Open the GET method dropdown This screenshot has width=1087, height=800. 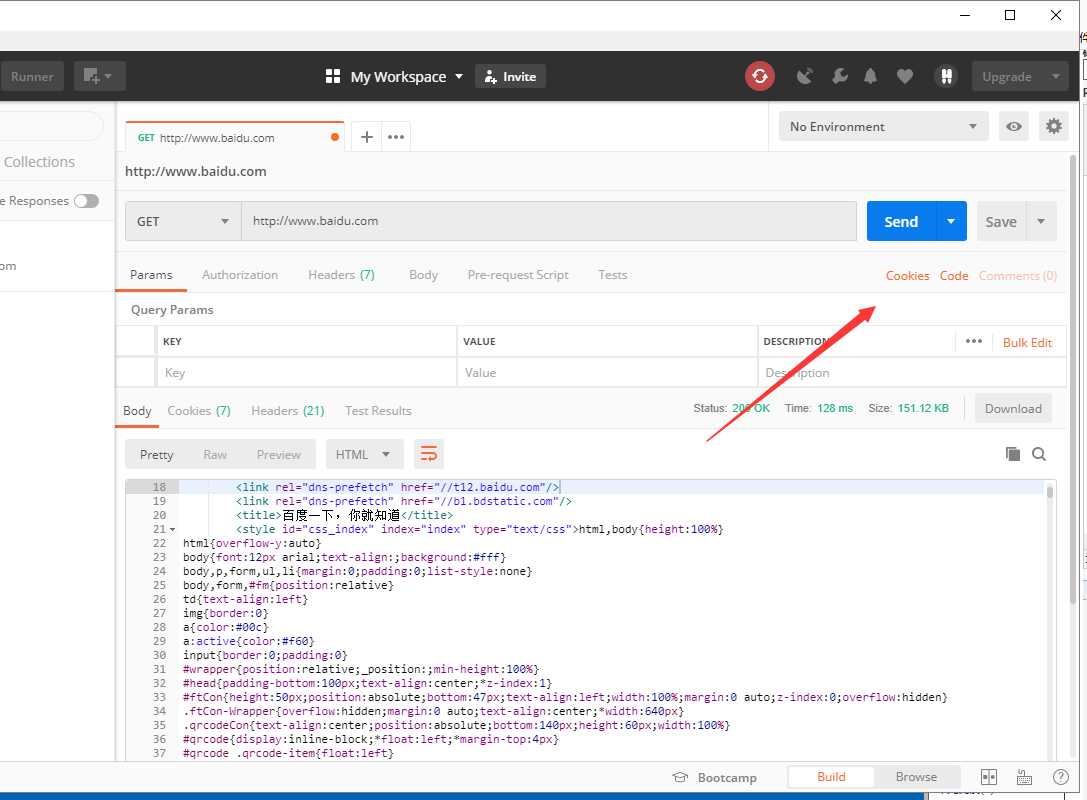tap(183, 221)
